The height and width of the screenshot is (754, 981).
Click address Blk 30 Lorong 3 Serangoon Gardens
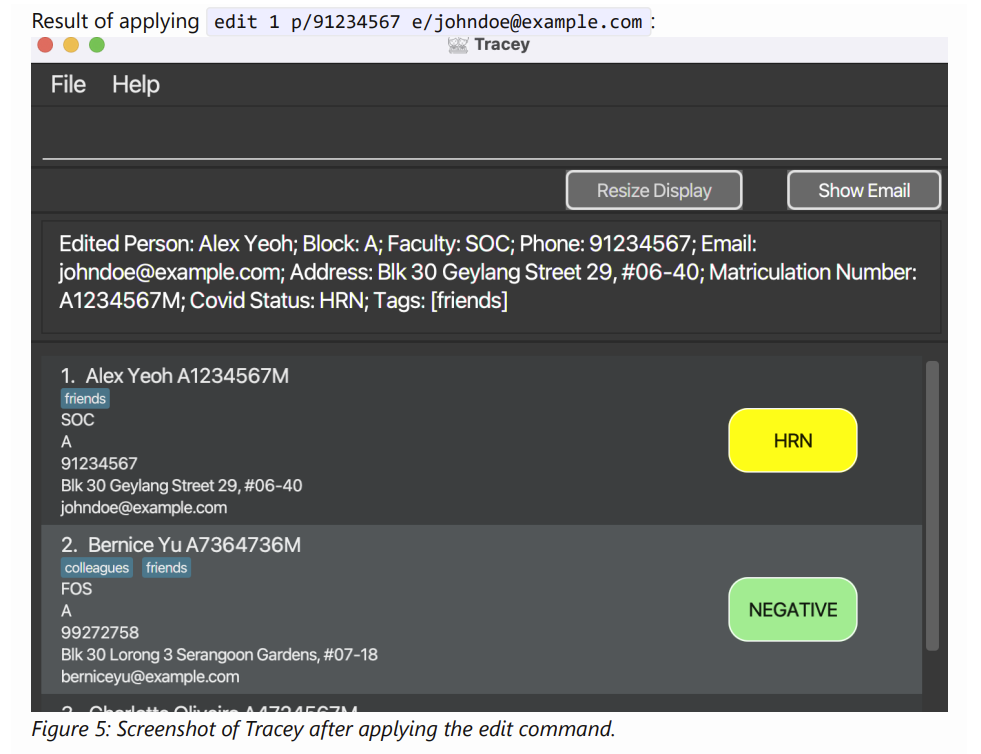pyautogui.click(x=219, y=655)
